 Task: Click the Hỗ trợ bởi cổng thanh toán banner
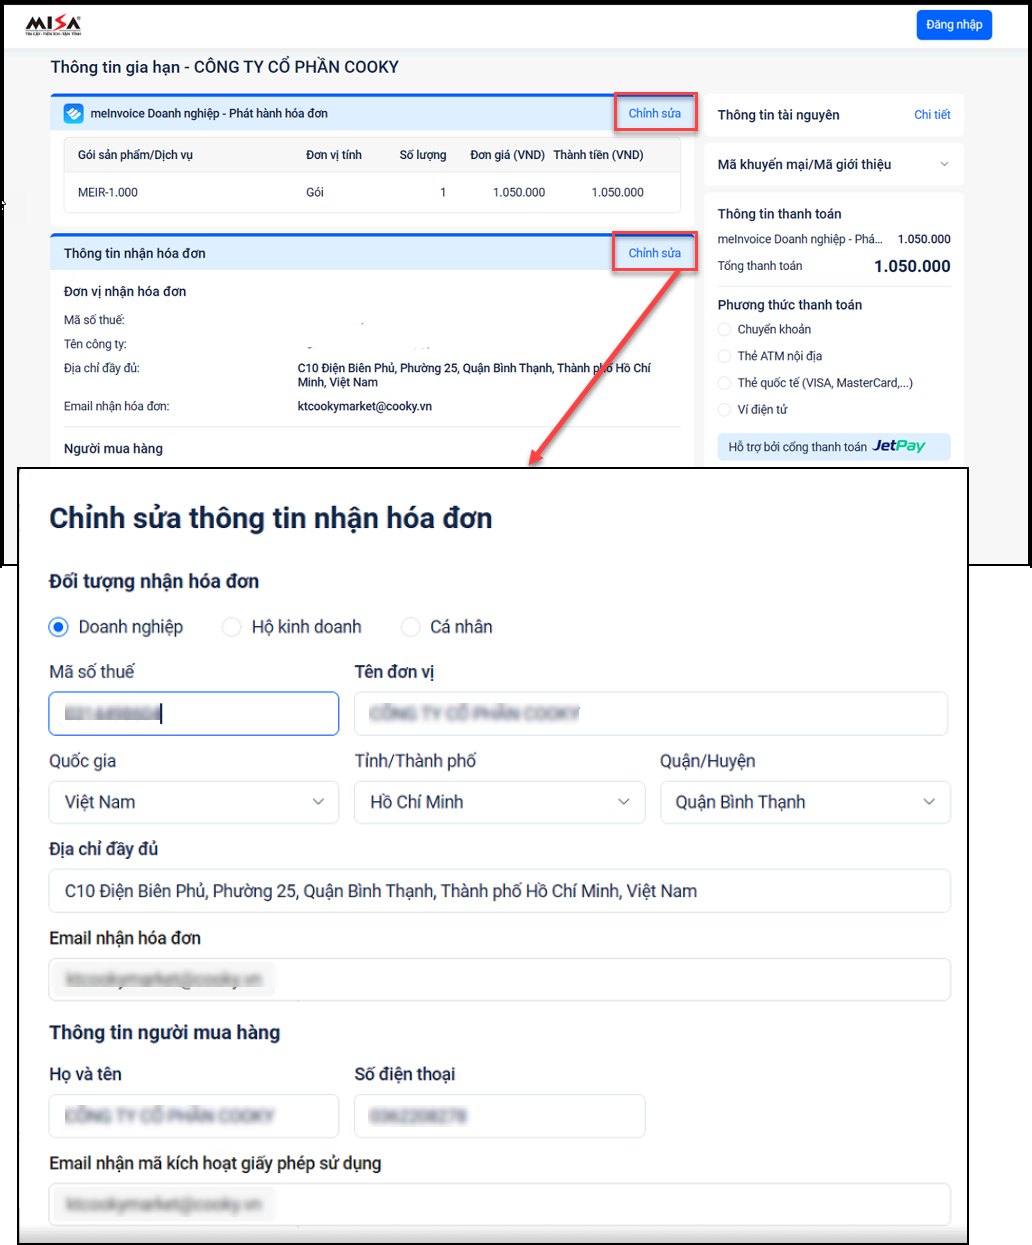[834, 446]
